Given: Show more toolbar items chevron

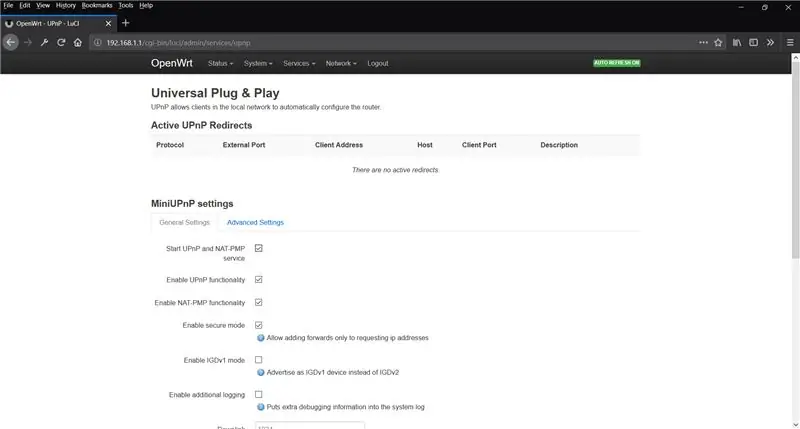Looking at the screenshot, I should pos(770,42).
